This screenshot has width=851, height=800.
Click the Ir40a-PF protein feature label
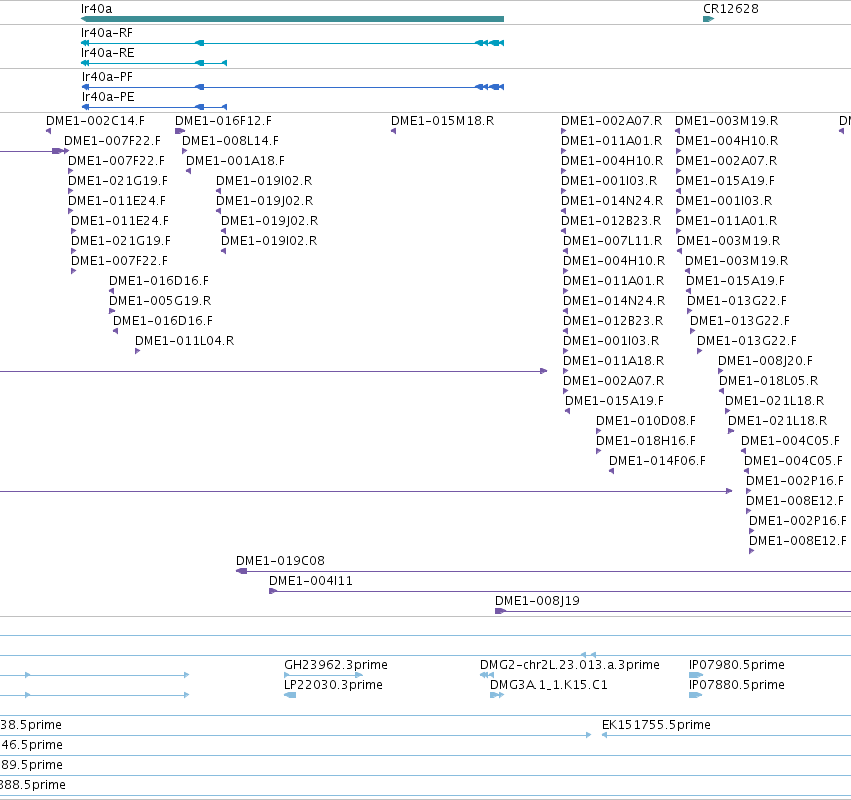point(107,77)
